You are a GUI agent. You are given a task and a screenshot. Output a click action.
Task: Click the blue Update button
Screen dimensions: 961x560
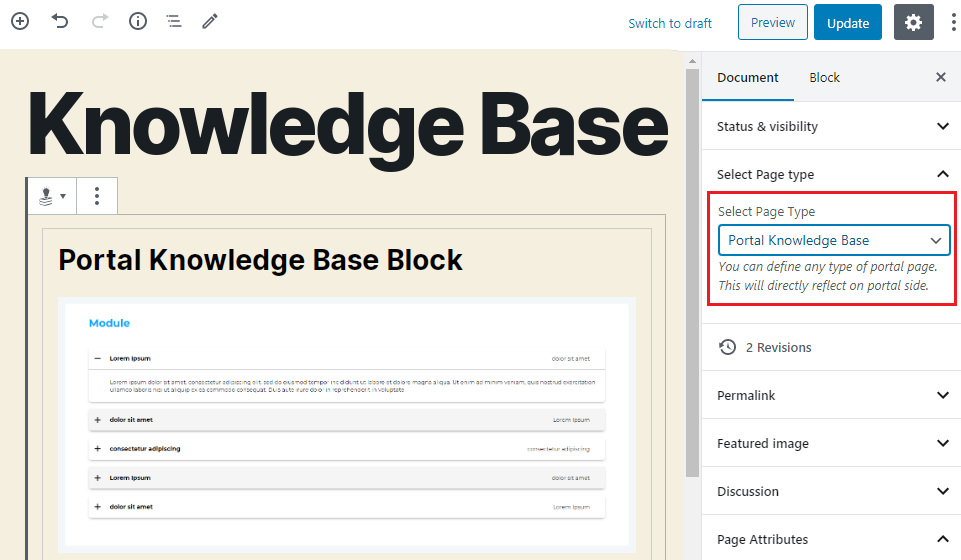coord(847,23)
